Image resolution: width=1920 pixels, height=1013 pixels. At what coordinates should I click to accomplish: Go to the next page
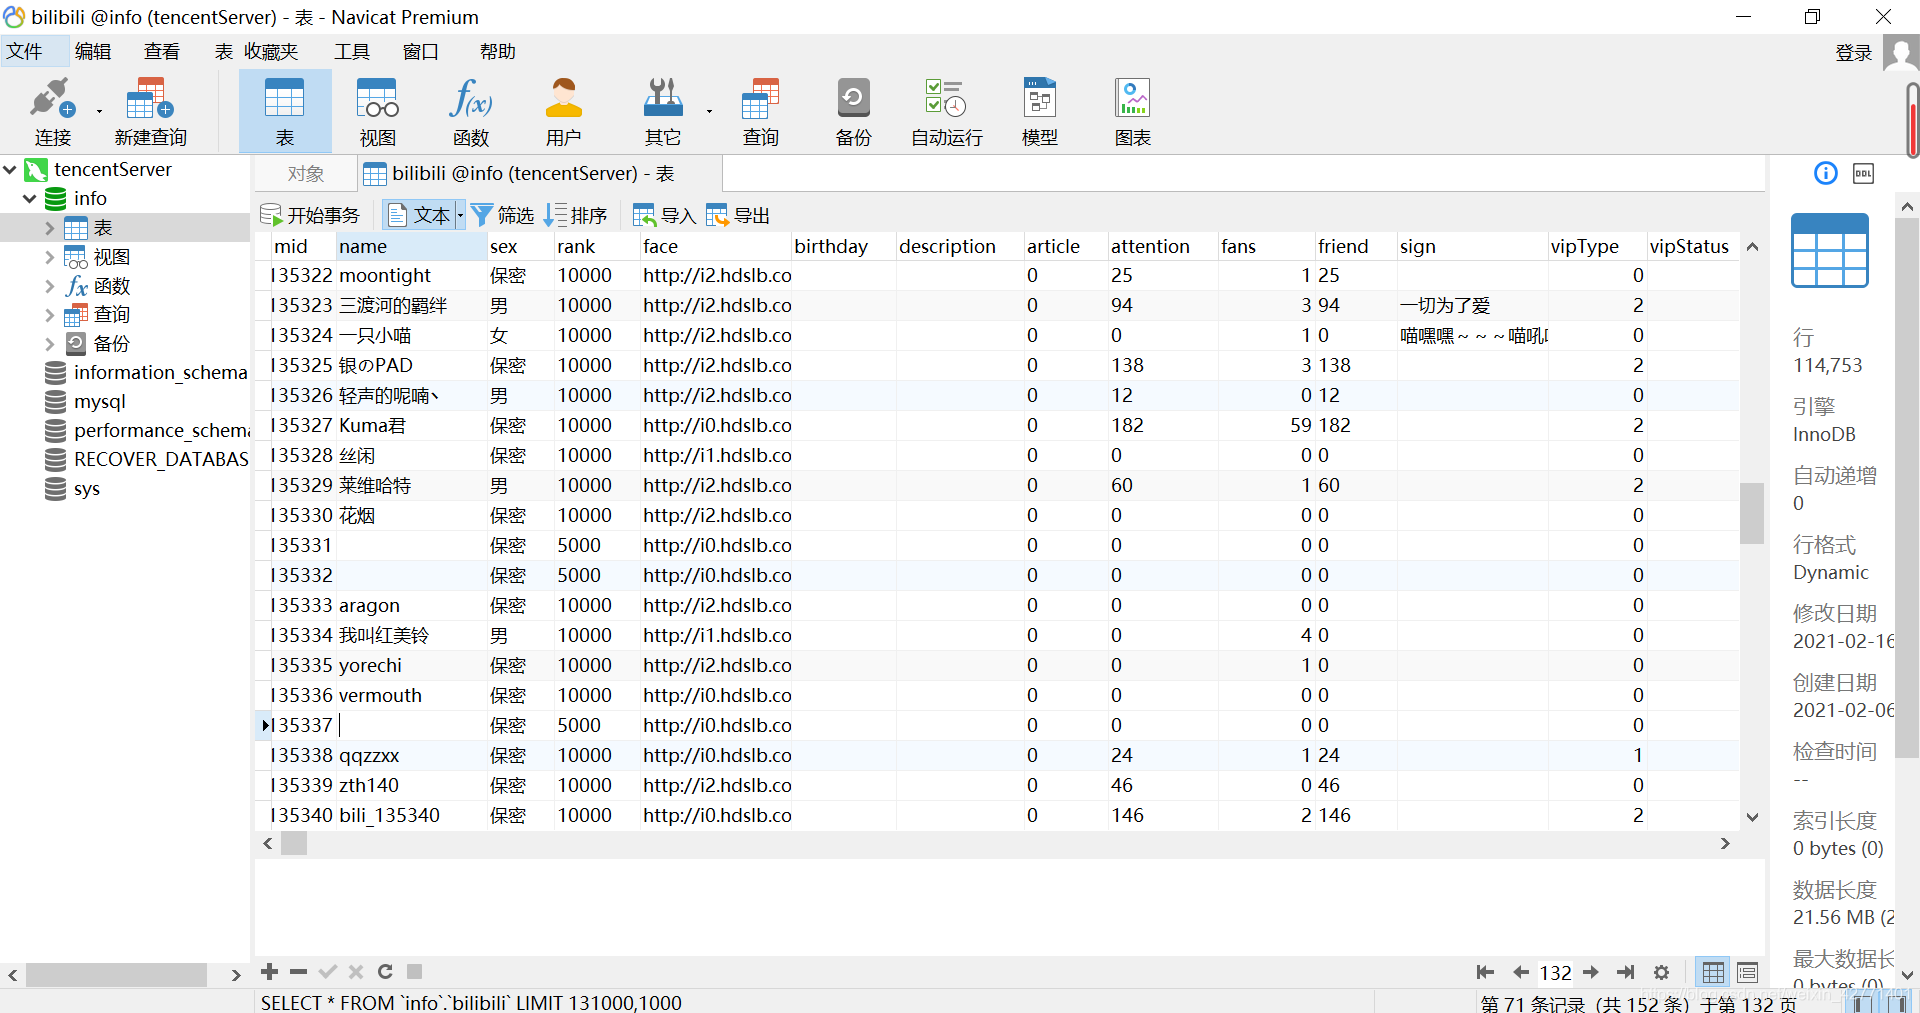[1591, 972]
